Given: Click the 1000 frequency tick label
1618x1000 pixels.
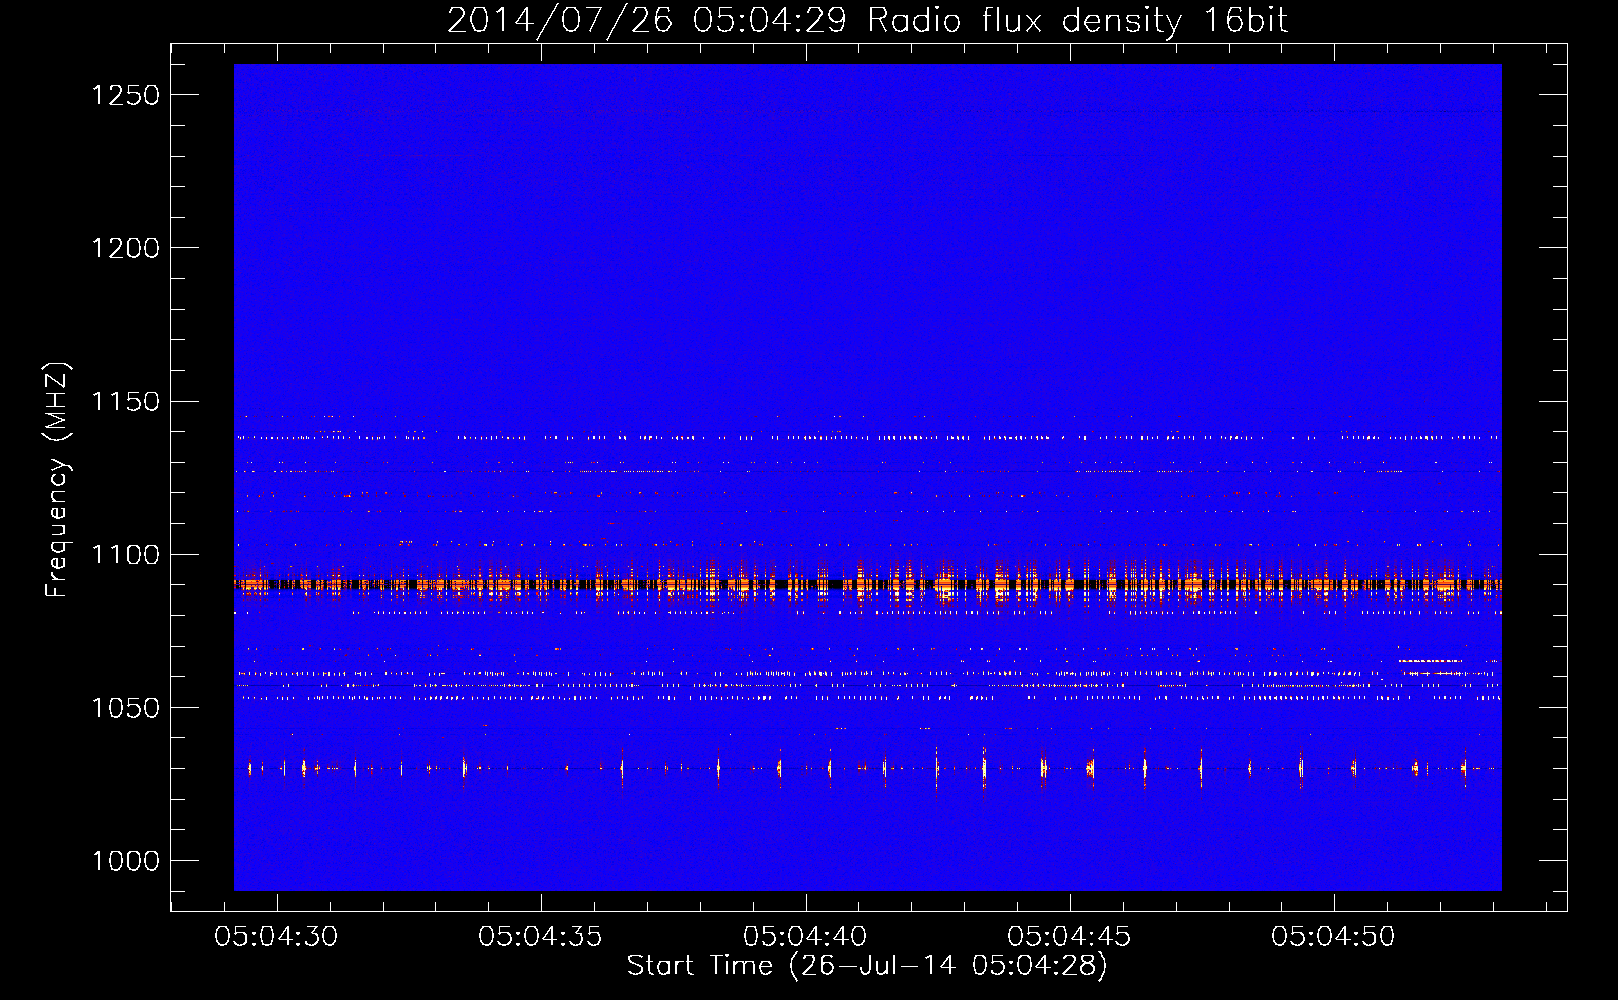Looking at the screenshot, I should click(125, 861).
